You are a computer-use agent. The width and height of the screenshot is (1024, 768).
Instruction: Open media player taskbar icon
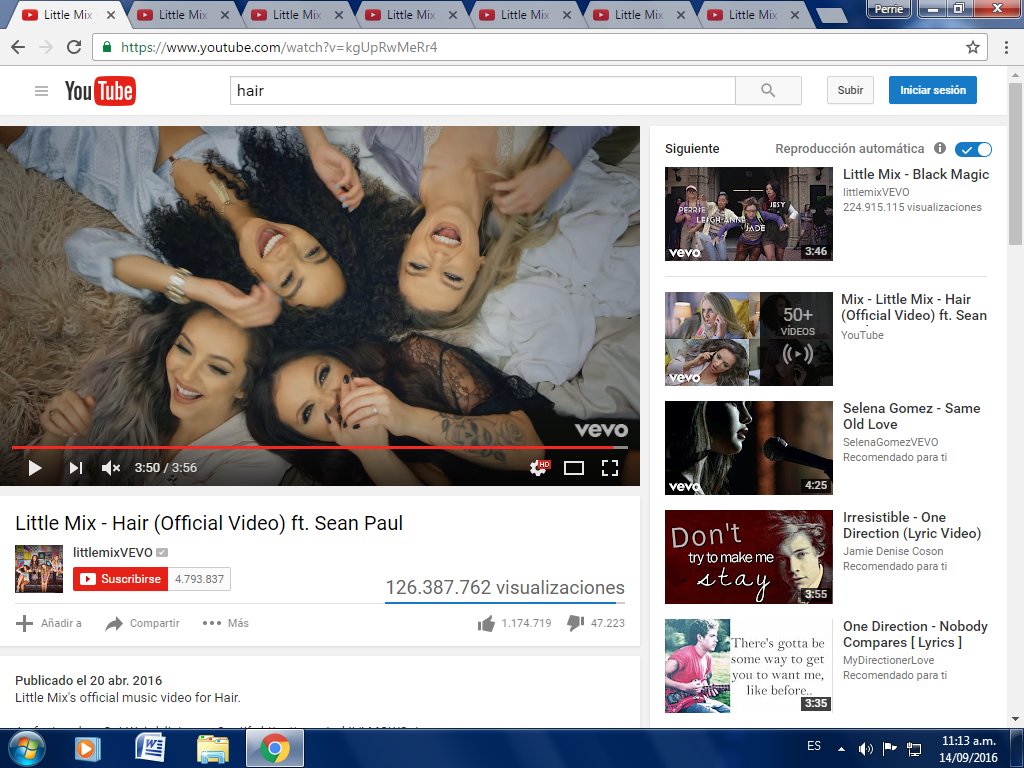pos(87,748)
